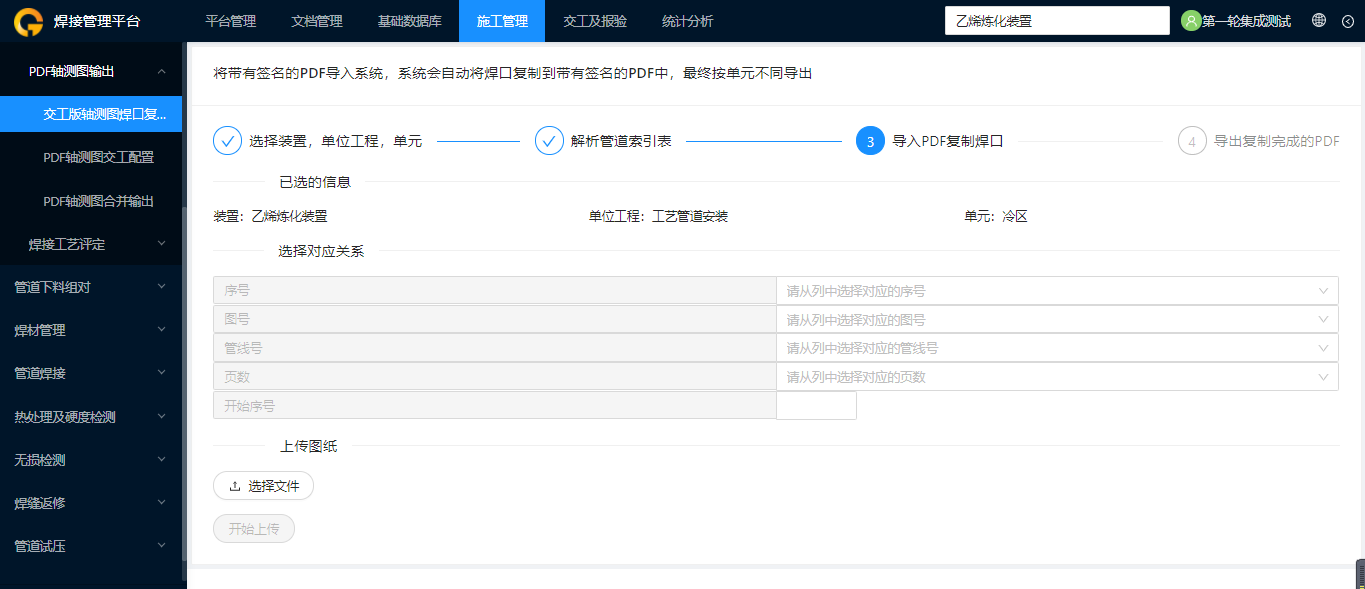1365x589 pixels.
Task: Open the 文档管理 menu
Action: pyautogui.click(x=317, y=21)
